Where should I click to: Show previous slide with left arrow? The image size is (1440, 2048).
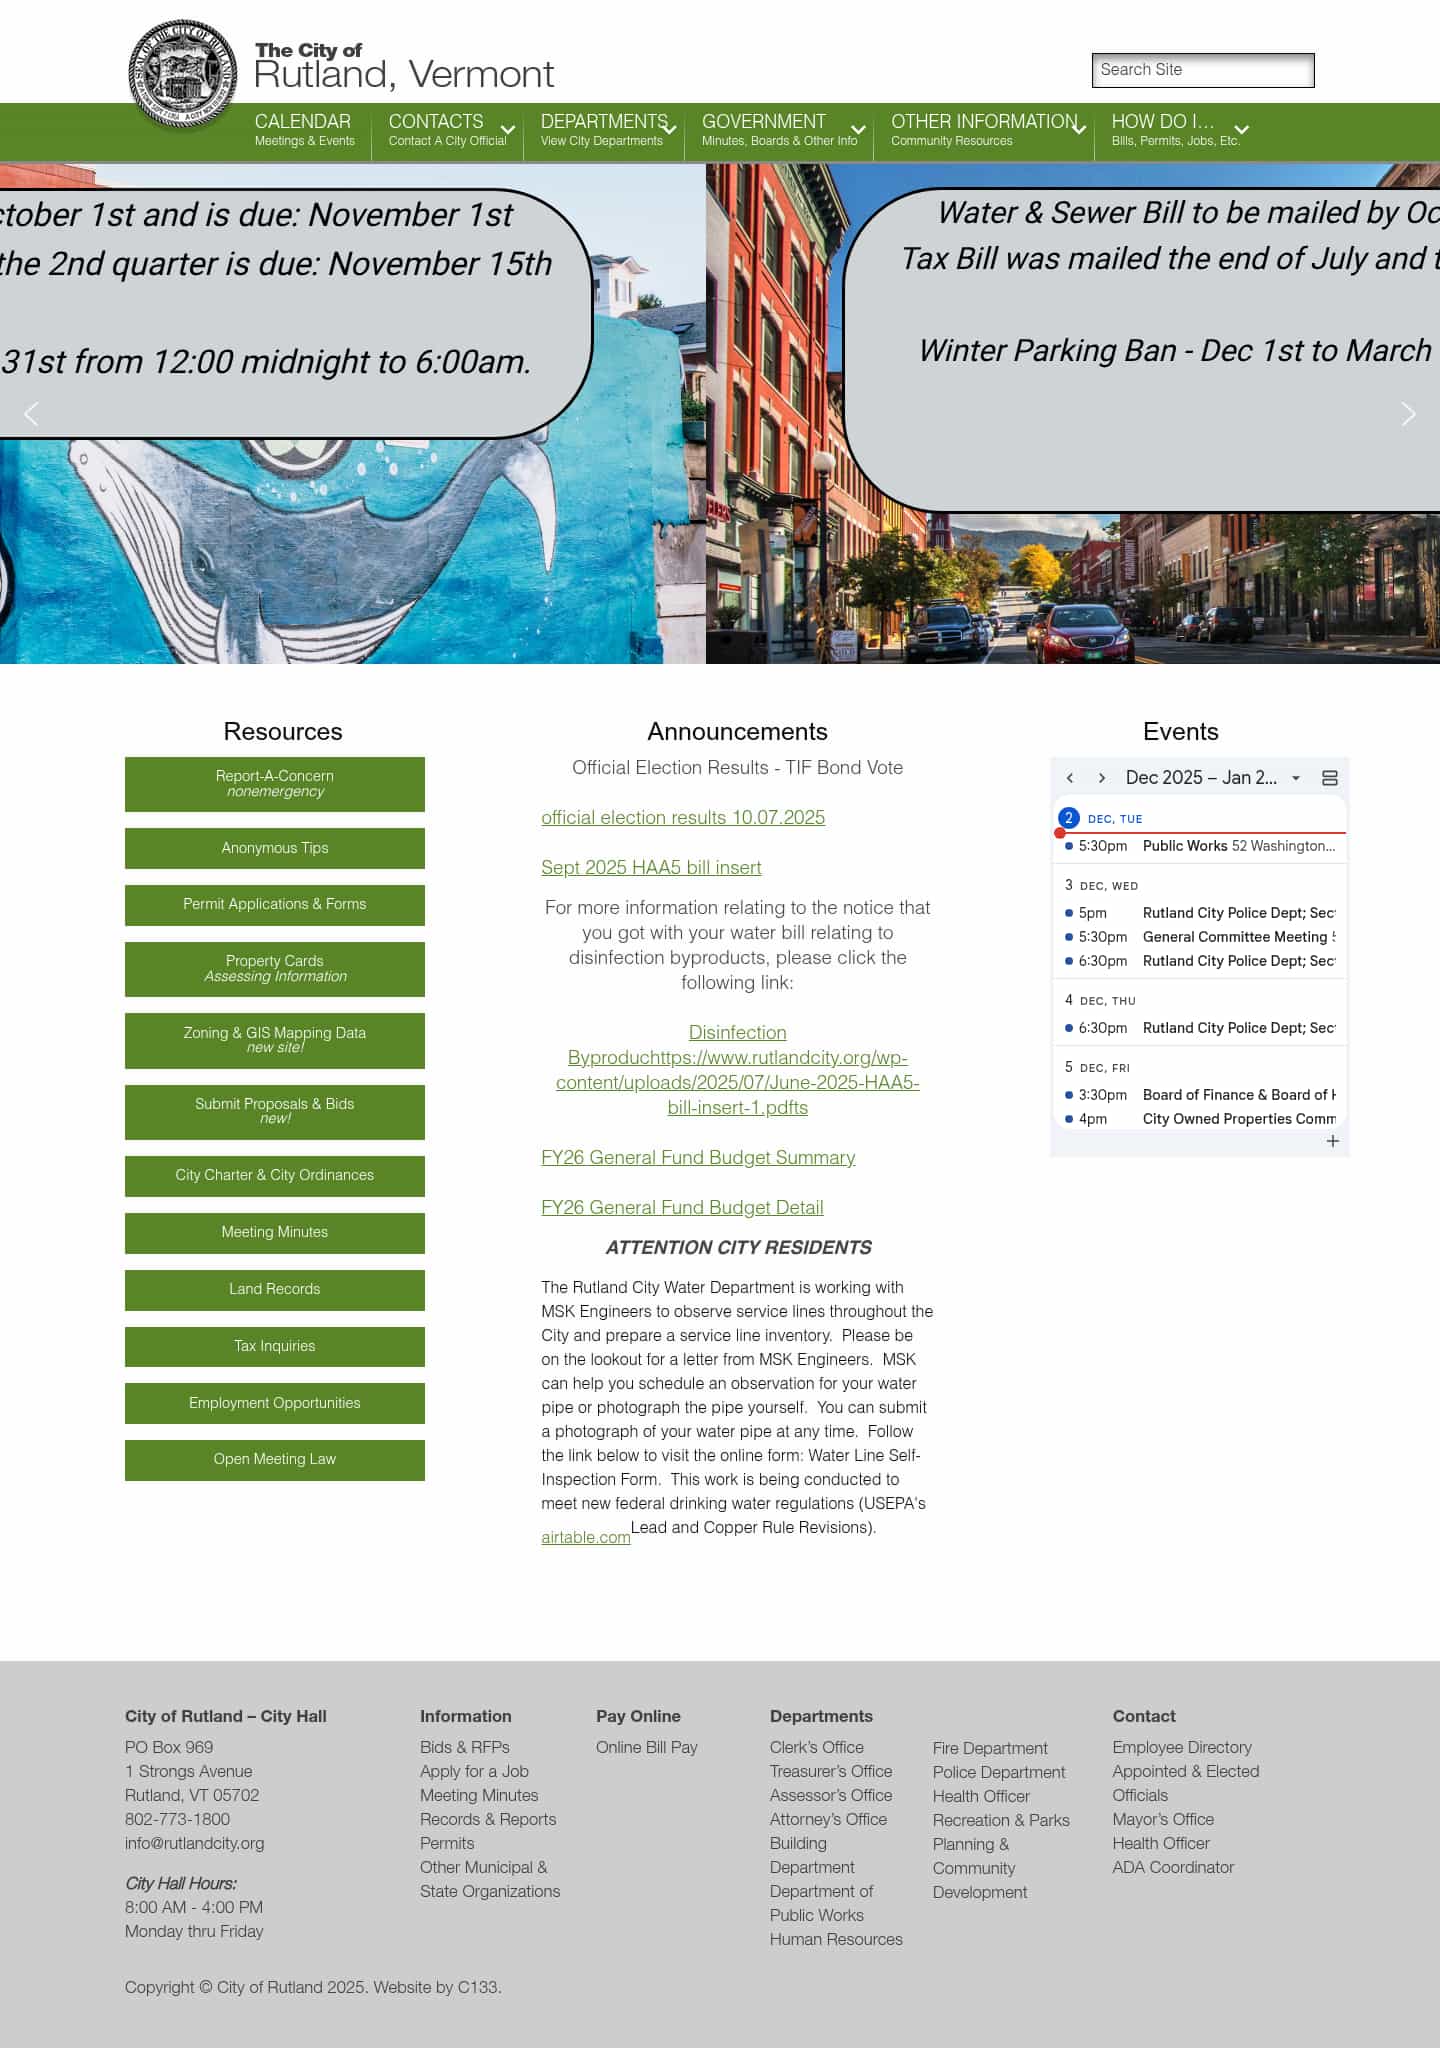point(31,413)
